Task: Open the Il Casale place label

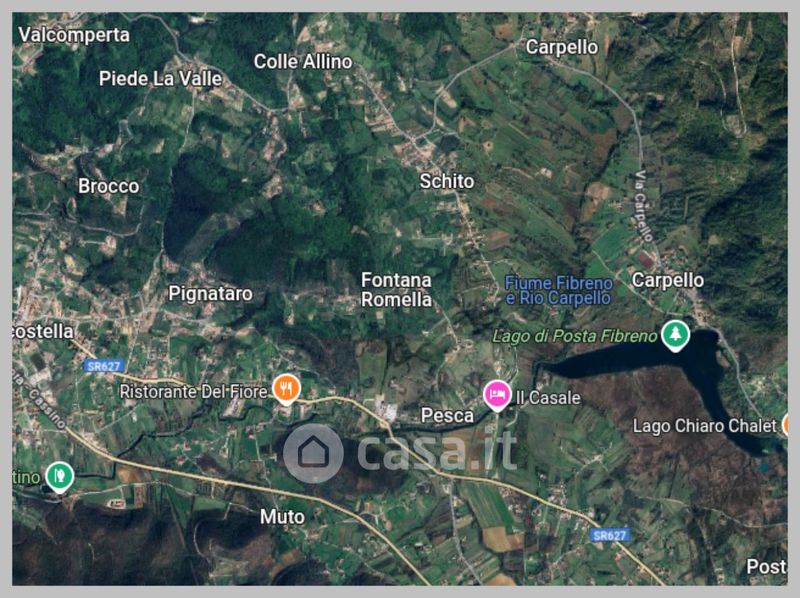Action: click(548, 398)
